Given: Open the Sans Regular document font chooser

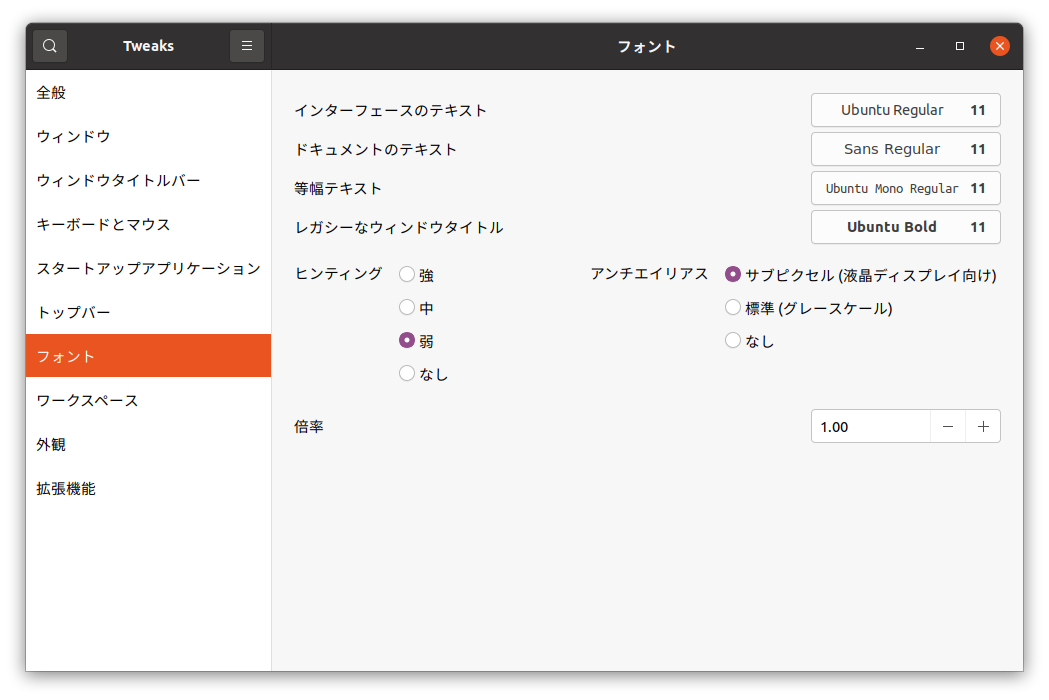Looking at the screenshot, I should coord(905,149).
